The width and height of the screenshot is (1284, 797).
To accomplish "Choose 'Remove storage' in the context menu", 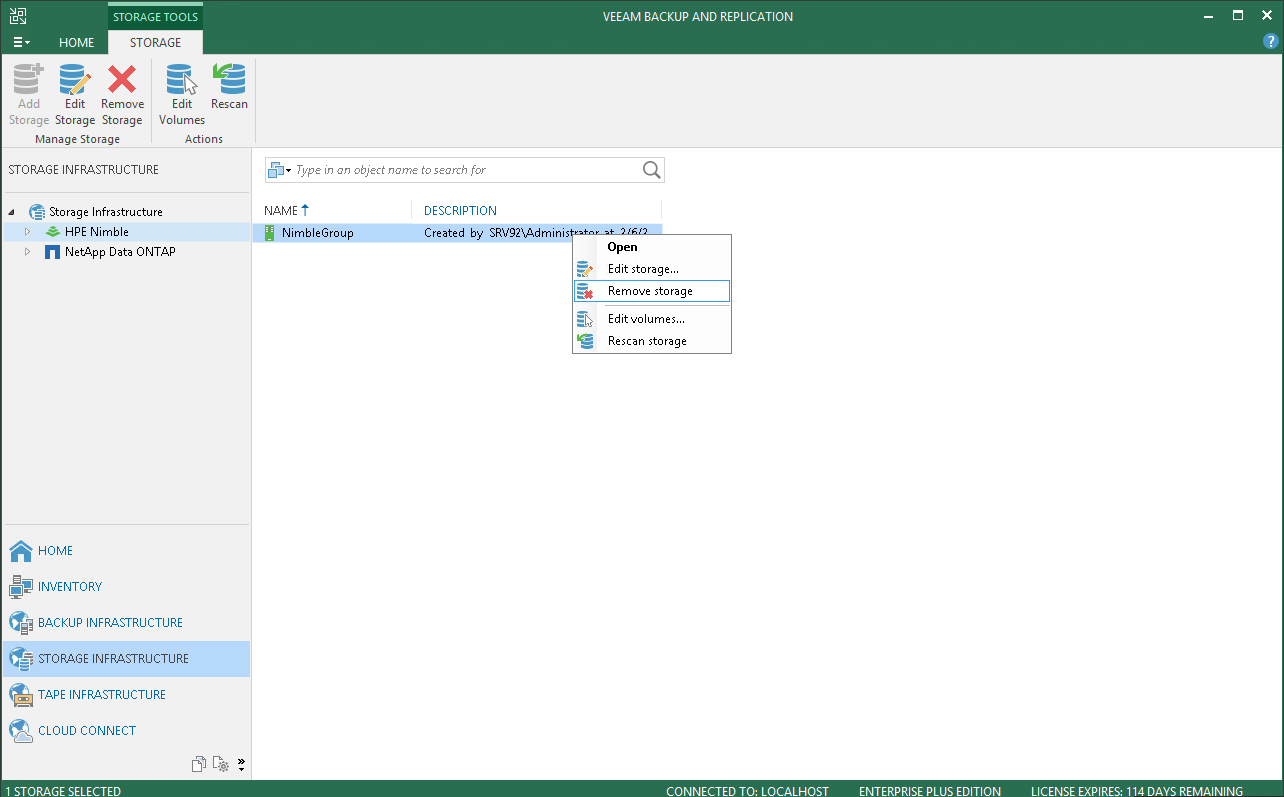I will pos(652,291).
